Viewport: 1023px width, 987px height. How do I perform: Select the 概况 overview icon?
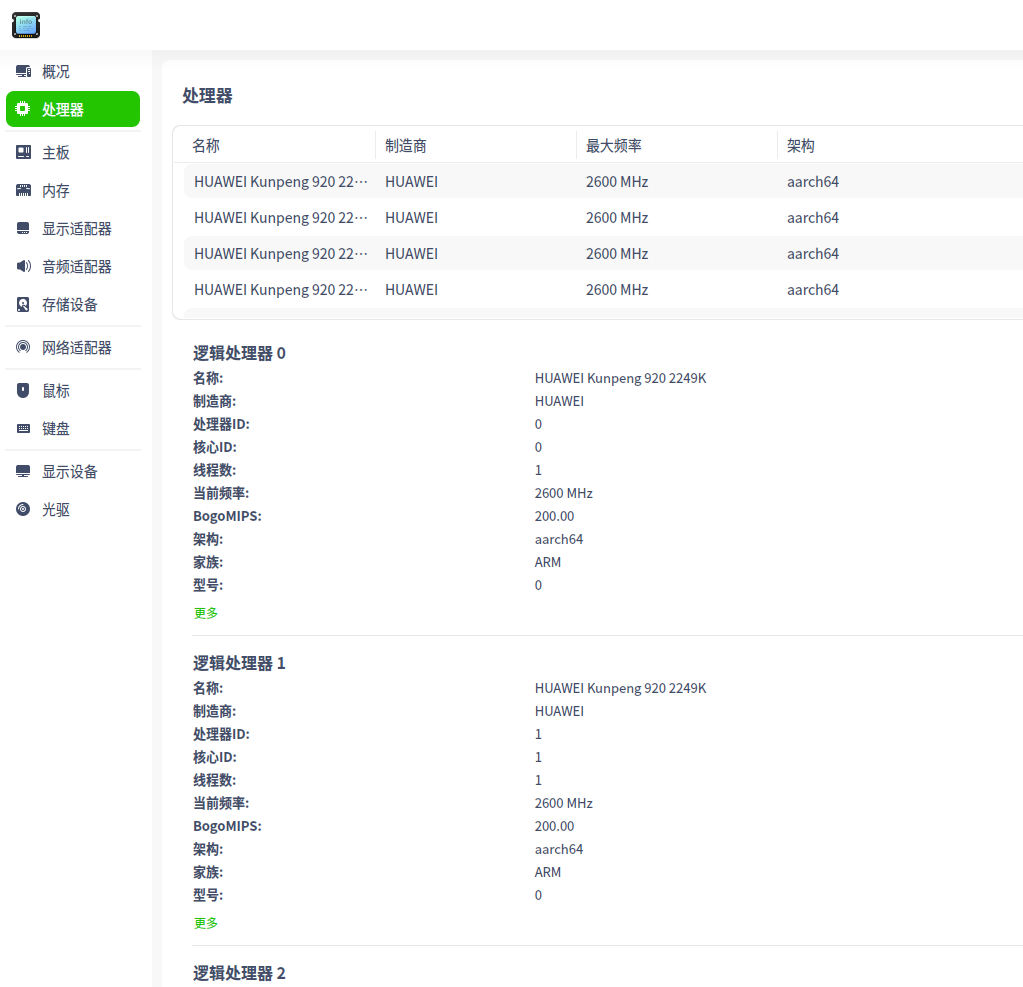[23, 71]
